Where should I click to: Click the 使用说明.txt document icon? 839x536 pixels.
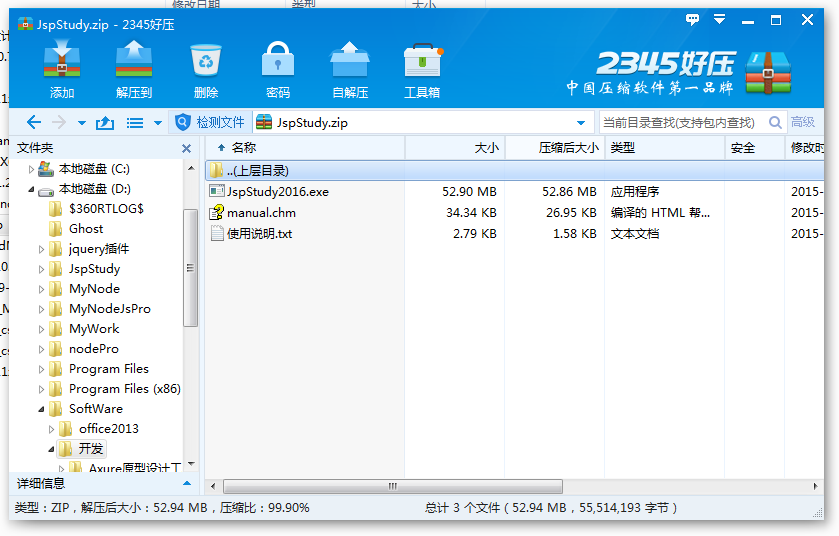[217, 233]
